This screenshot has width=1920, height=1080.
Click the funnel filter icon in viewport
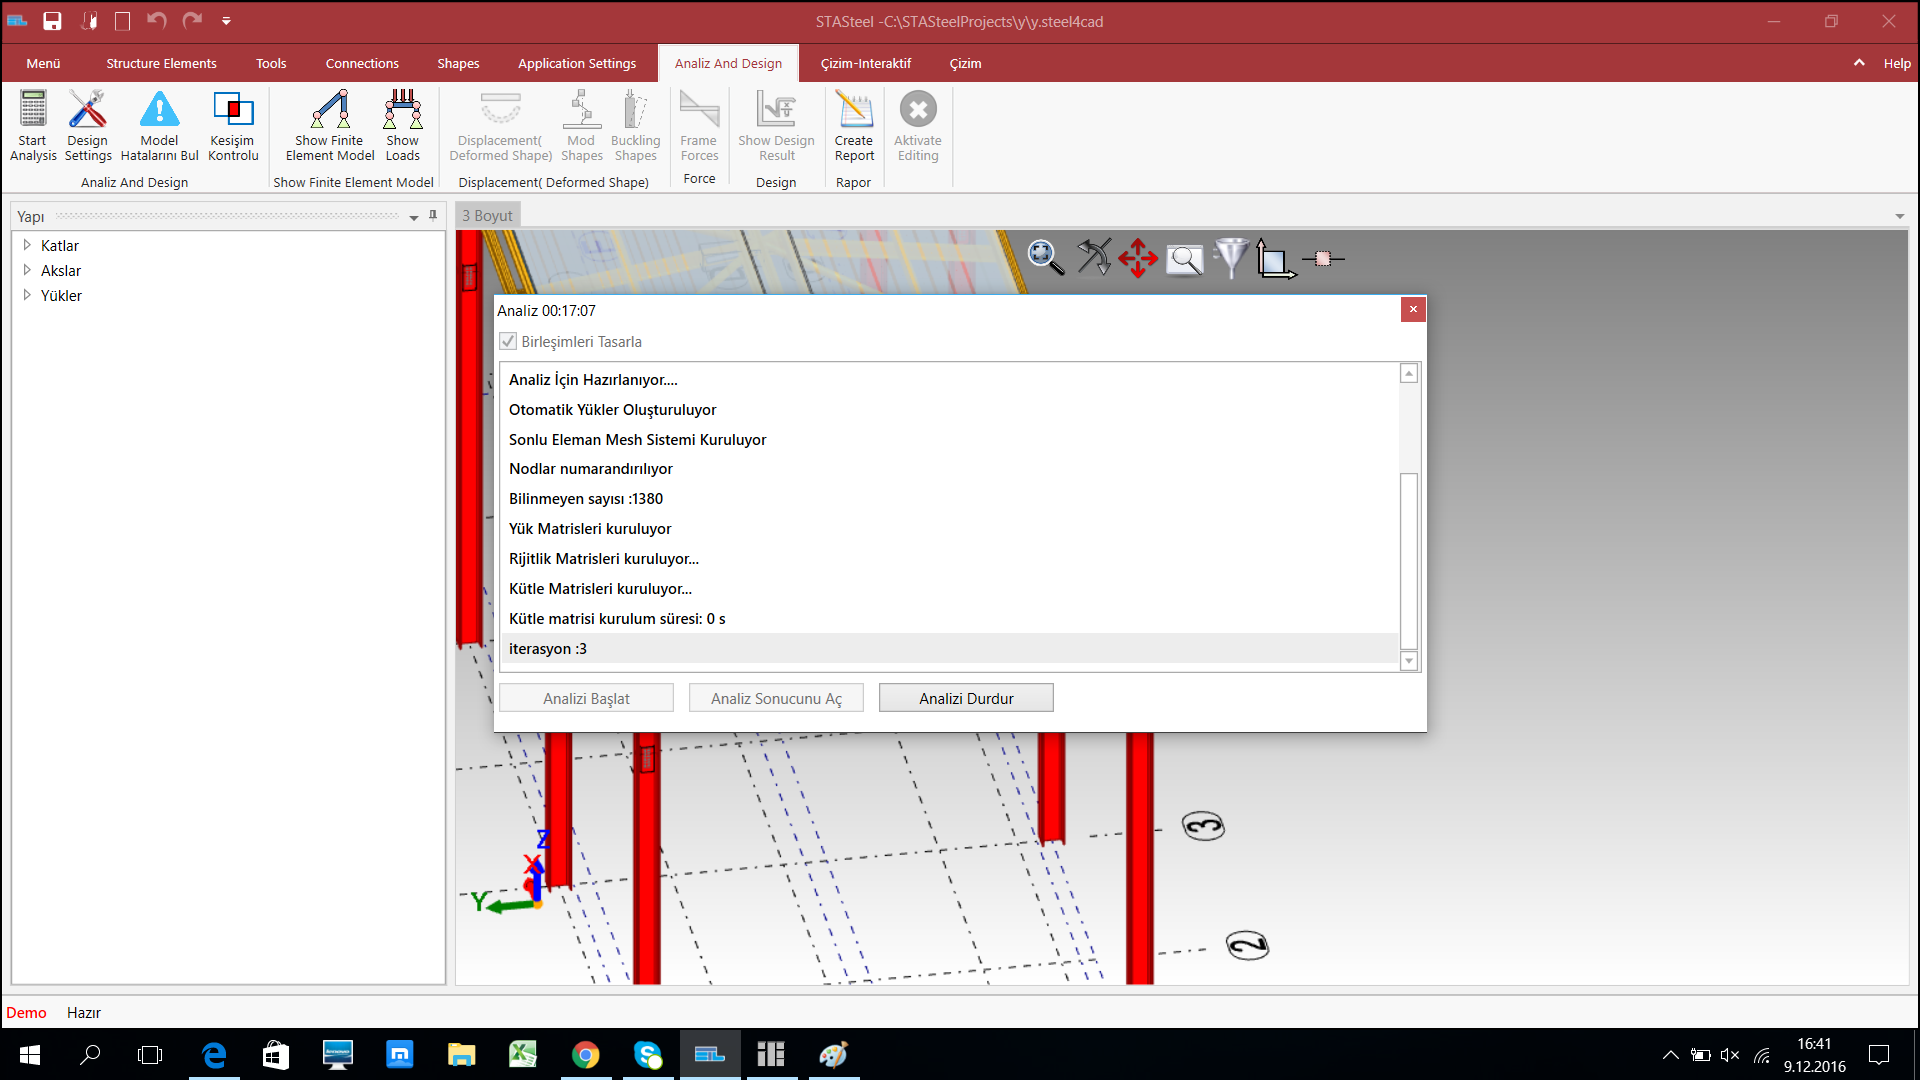(x=1231, y=258)
